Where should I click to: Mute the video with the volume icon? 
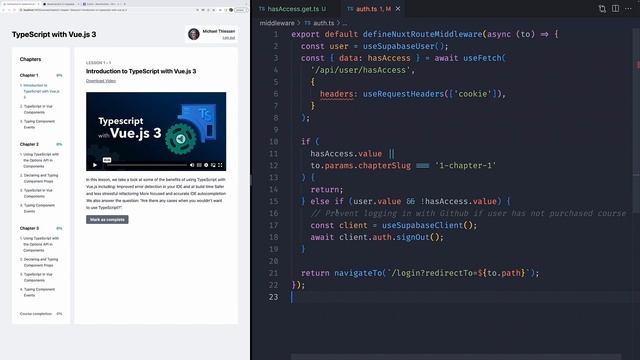192,165
